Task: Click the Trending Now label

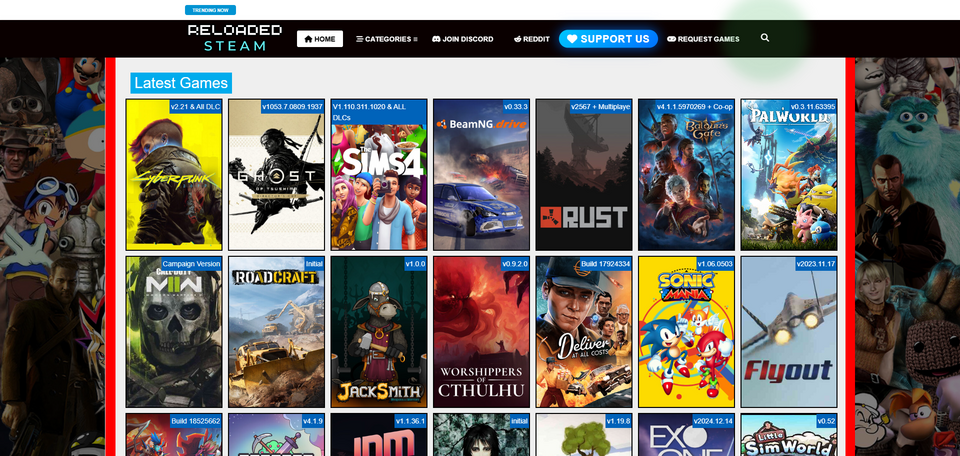Action: point(210,10)
